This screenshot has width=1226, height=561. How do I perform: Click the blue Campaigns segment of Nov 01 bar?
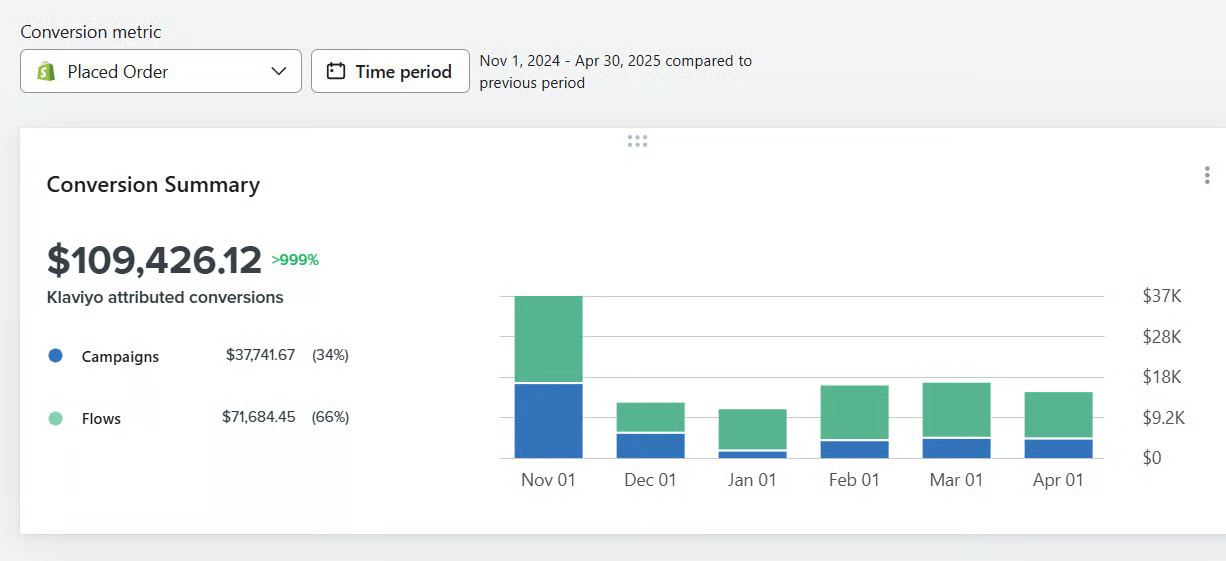pyautogui.click(x=548, y=420)
